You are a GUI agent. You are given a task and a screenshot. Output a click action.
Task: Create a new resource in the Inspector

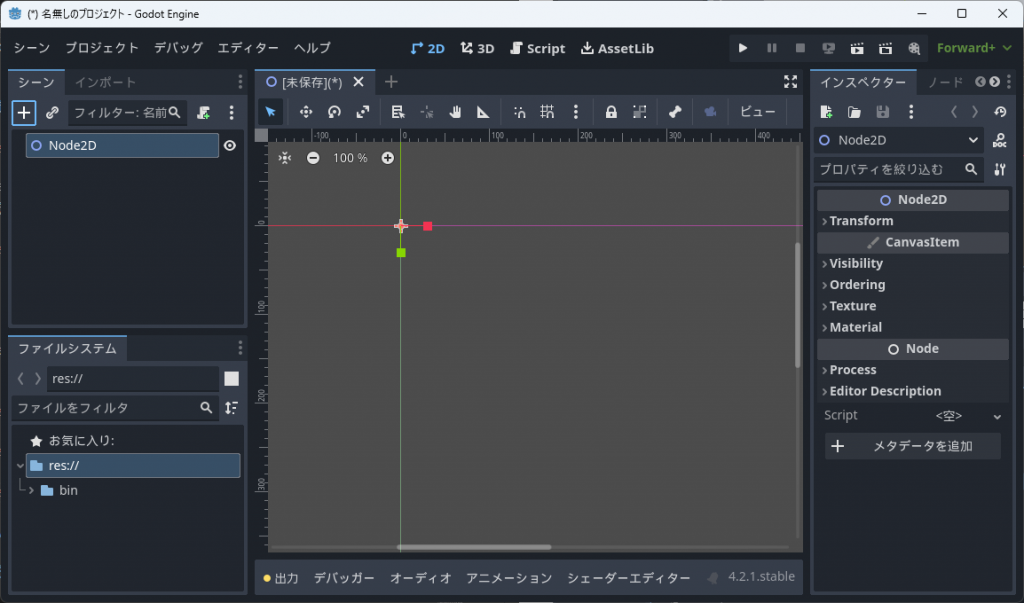[x=826, y=112]
